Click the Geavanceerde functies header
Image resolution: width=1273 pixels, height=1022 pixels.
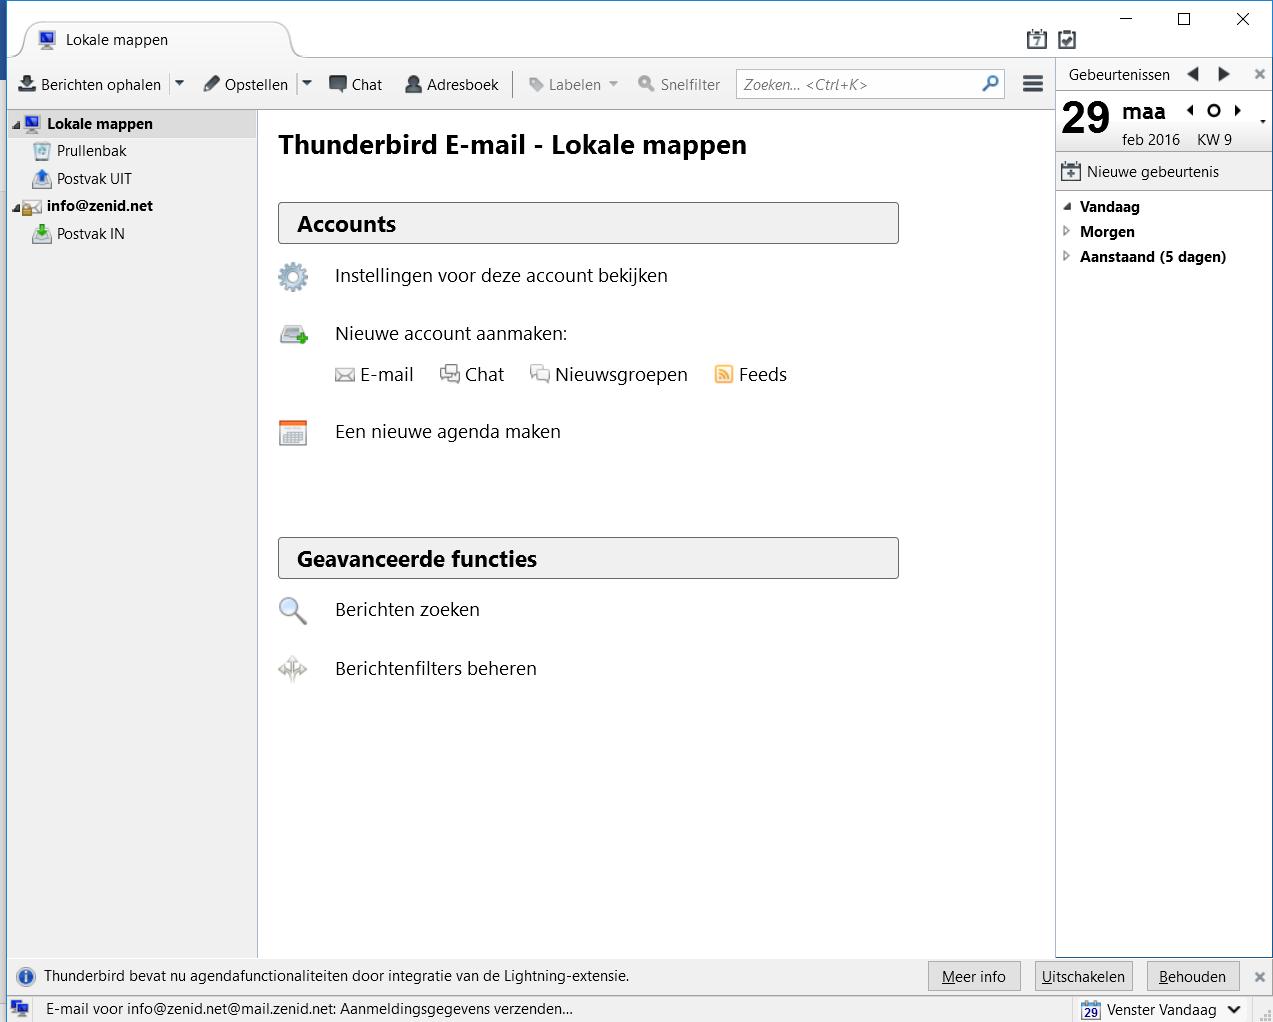[x=588, y=558]
